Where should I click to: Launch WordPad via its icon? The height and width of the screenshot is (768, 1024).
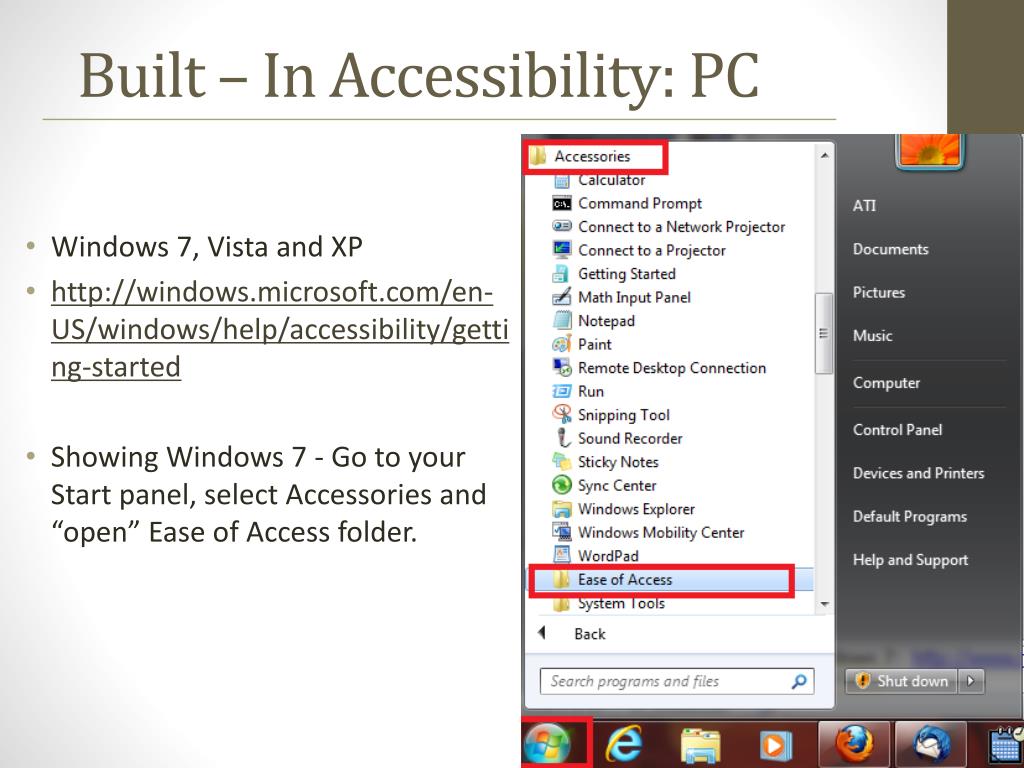[x=562, y=555]
